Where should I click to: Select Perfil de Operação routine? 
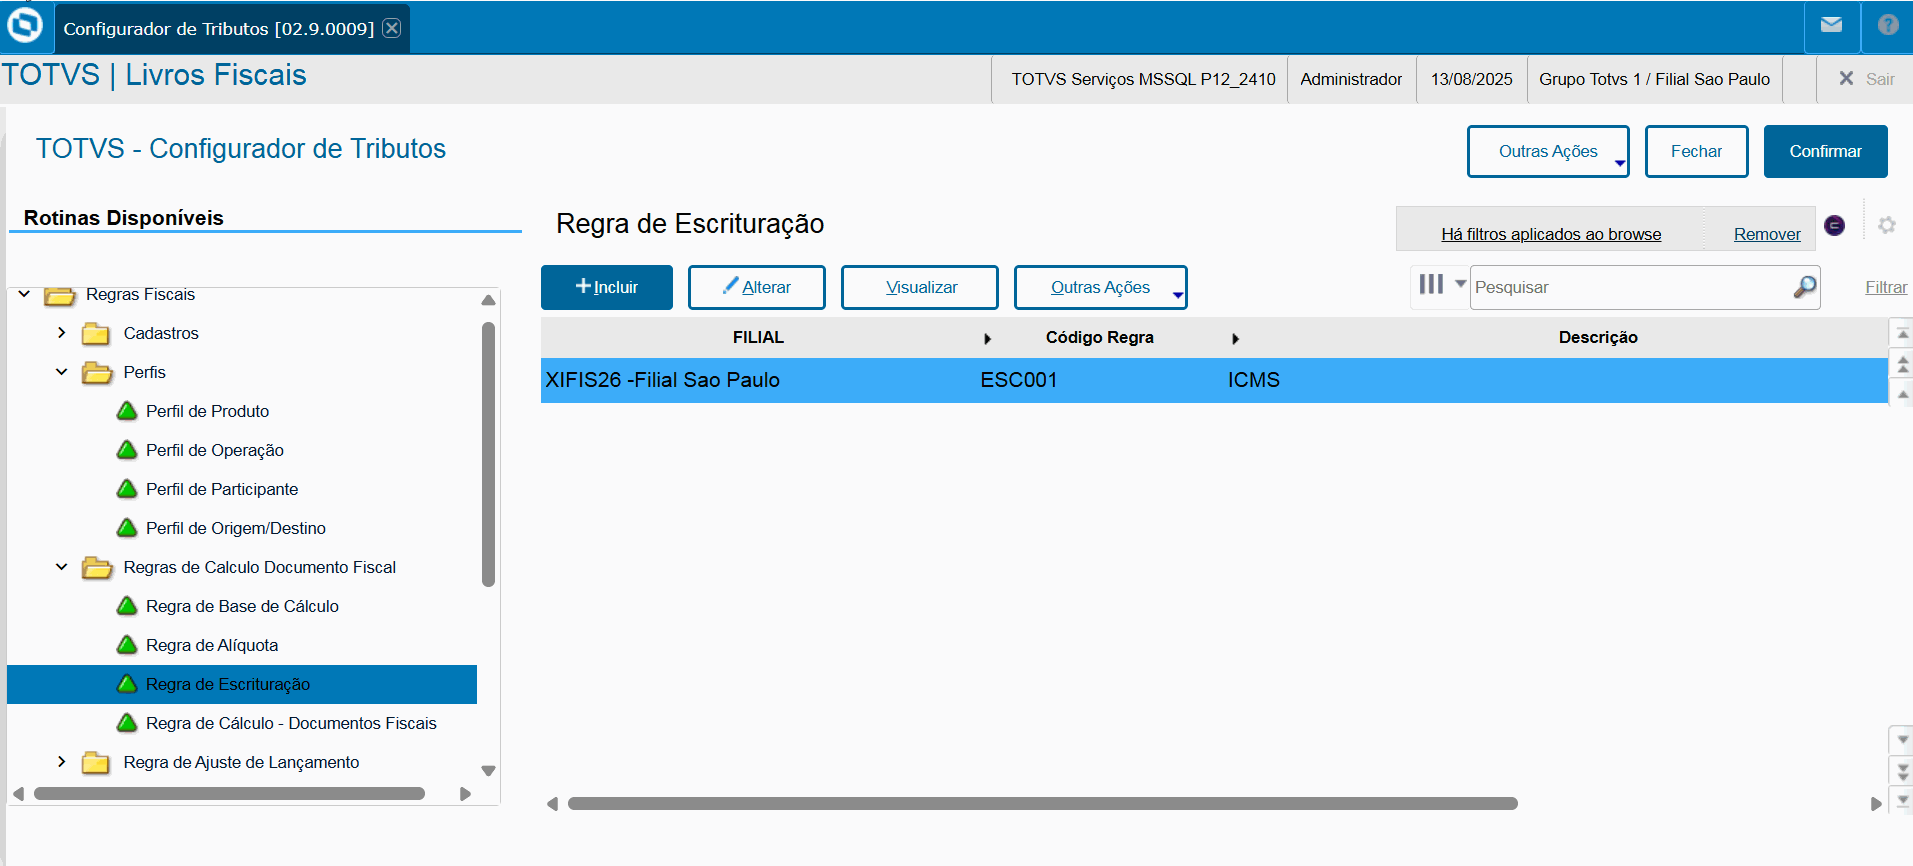(215, 450)
